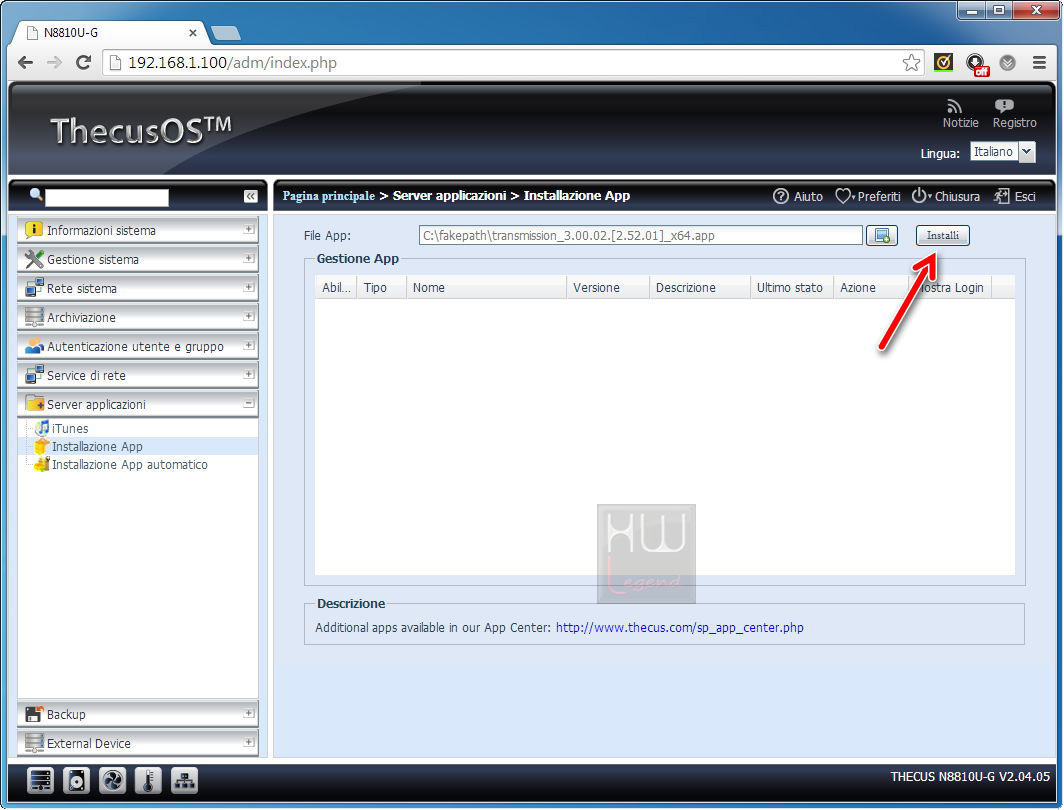
Task: Open the Lingua Italiano dropdown
Action: [1003, 152]
